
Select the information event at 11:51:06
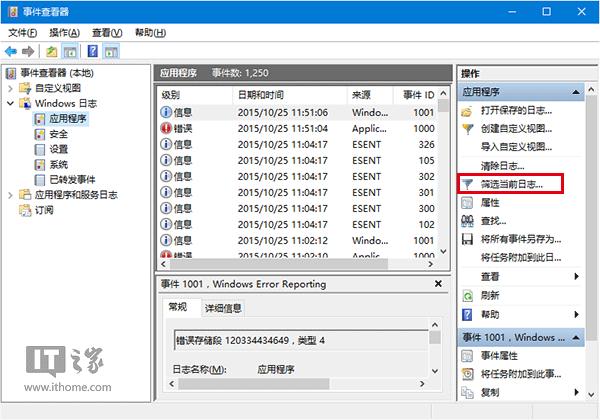(x=298, y=112)
